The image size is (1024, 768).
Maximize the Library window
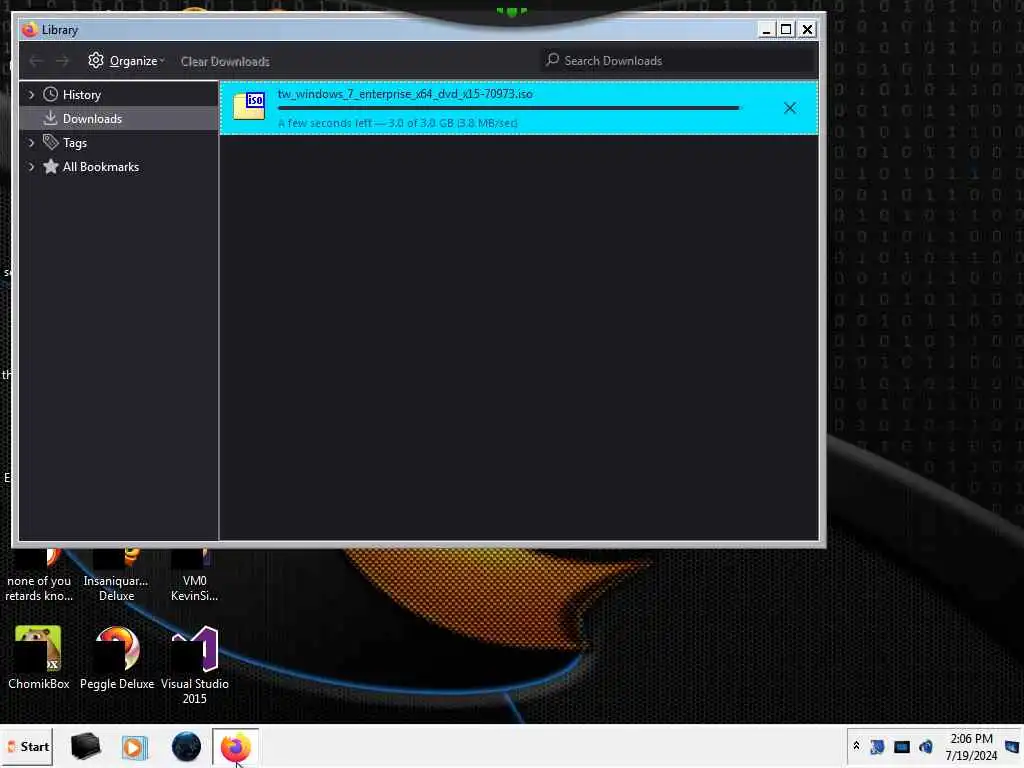pos(786,29)
